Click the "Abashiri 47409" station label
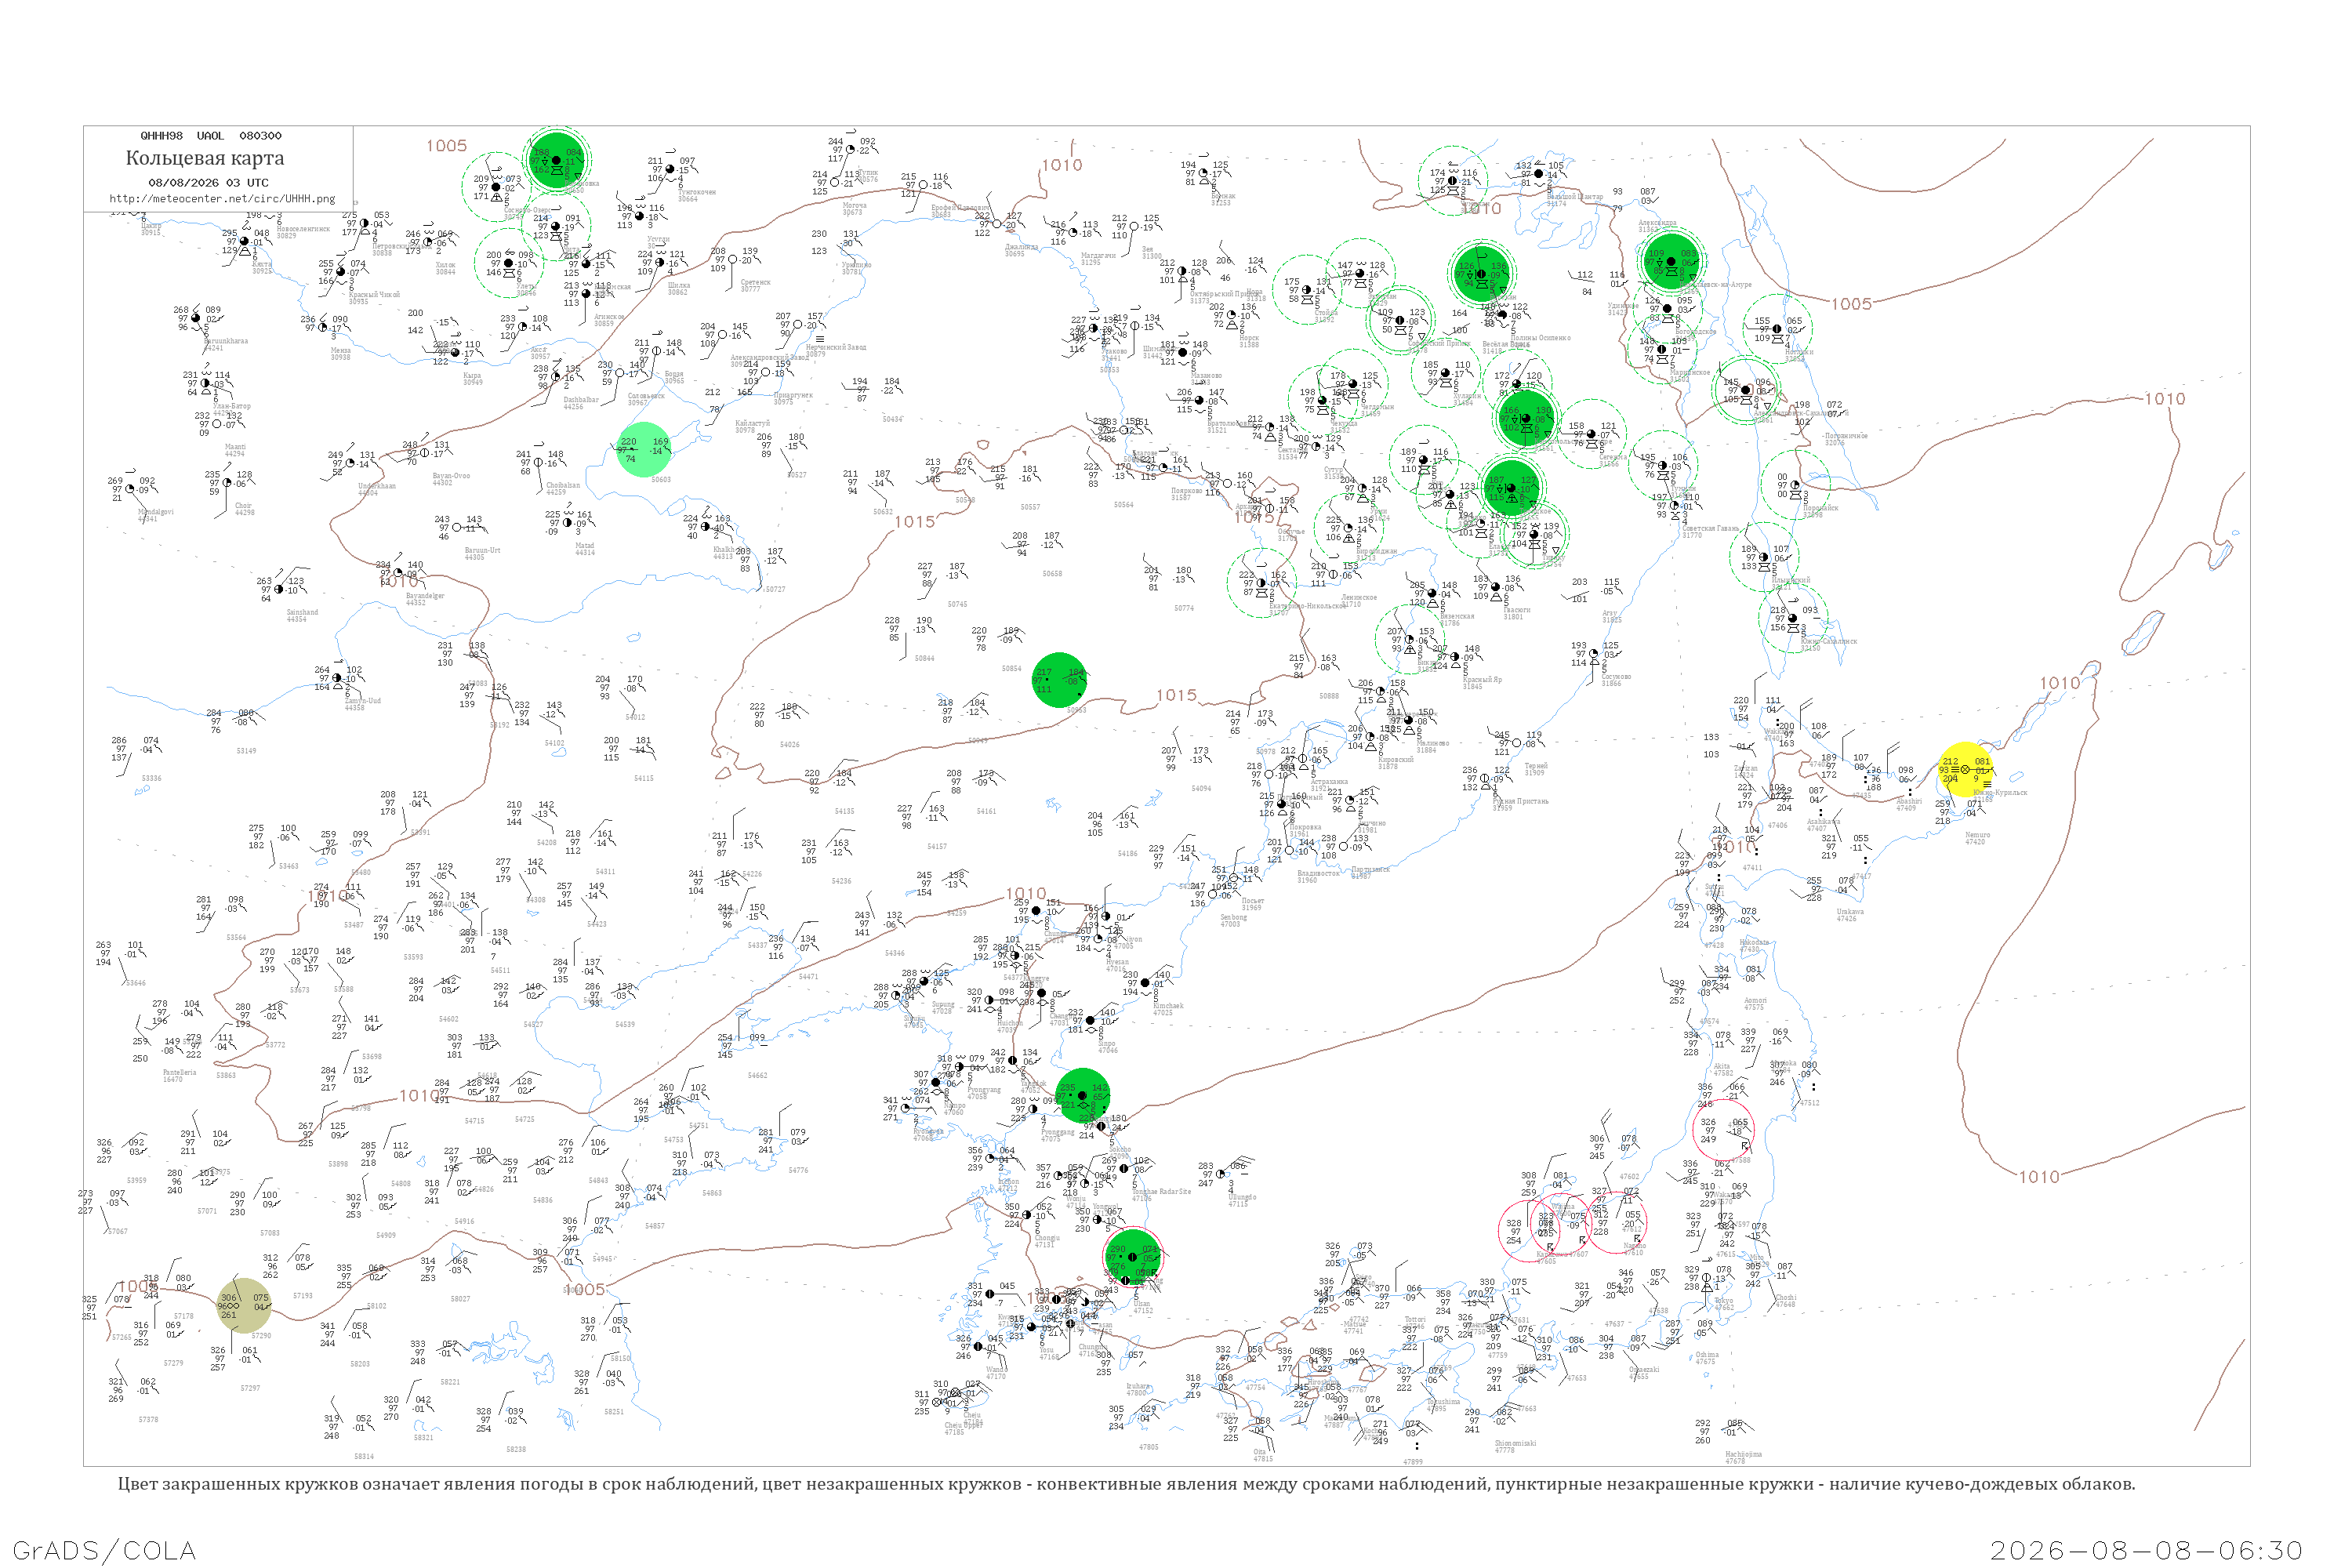 tap(1909, 804)
